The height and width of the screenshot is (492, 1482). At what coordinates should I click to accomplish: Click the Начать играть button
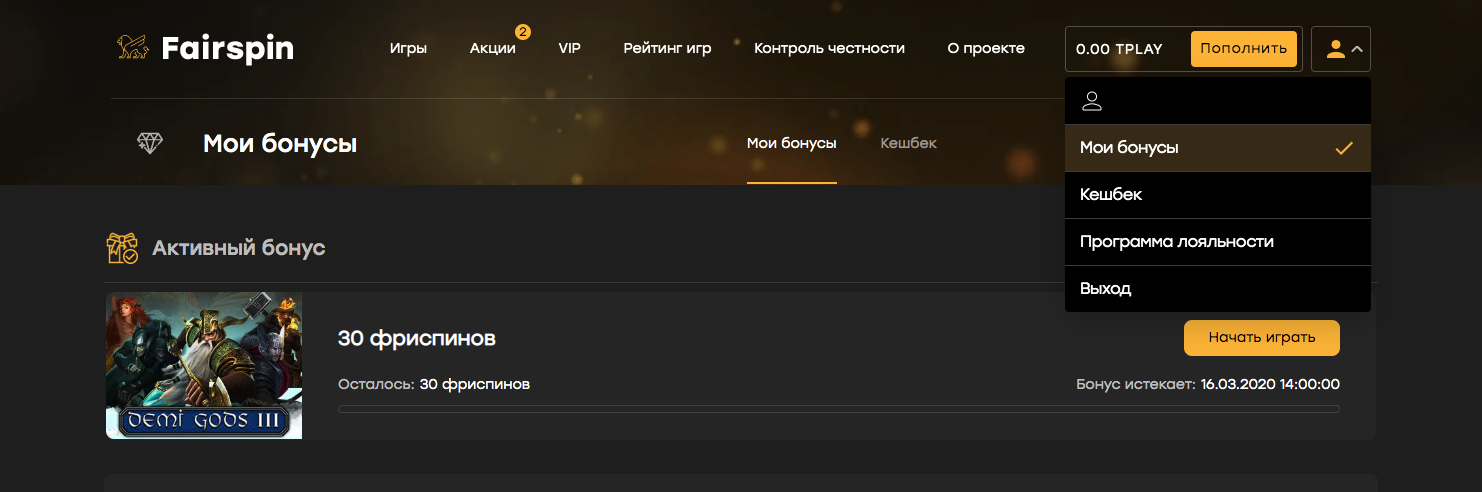coord(1261,338)
